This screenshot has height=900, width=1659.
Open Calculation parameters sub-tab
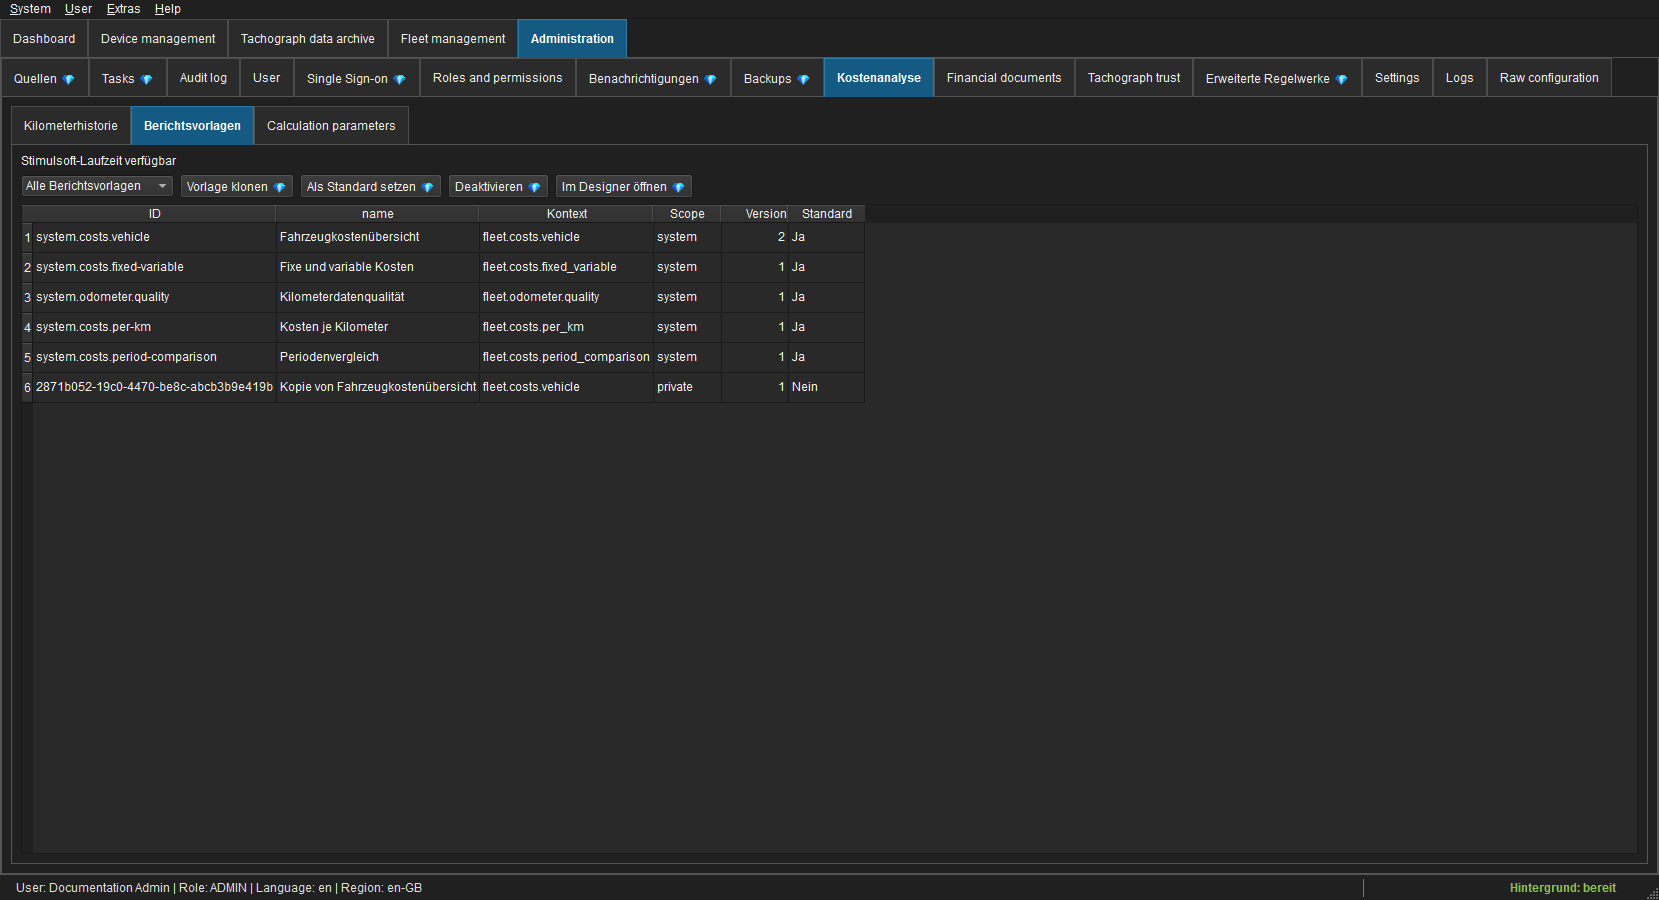coord(331,126)
